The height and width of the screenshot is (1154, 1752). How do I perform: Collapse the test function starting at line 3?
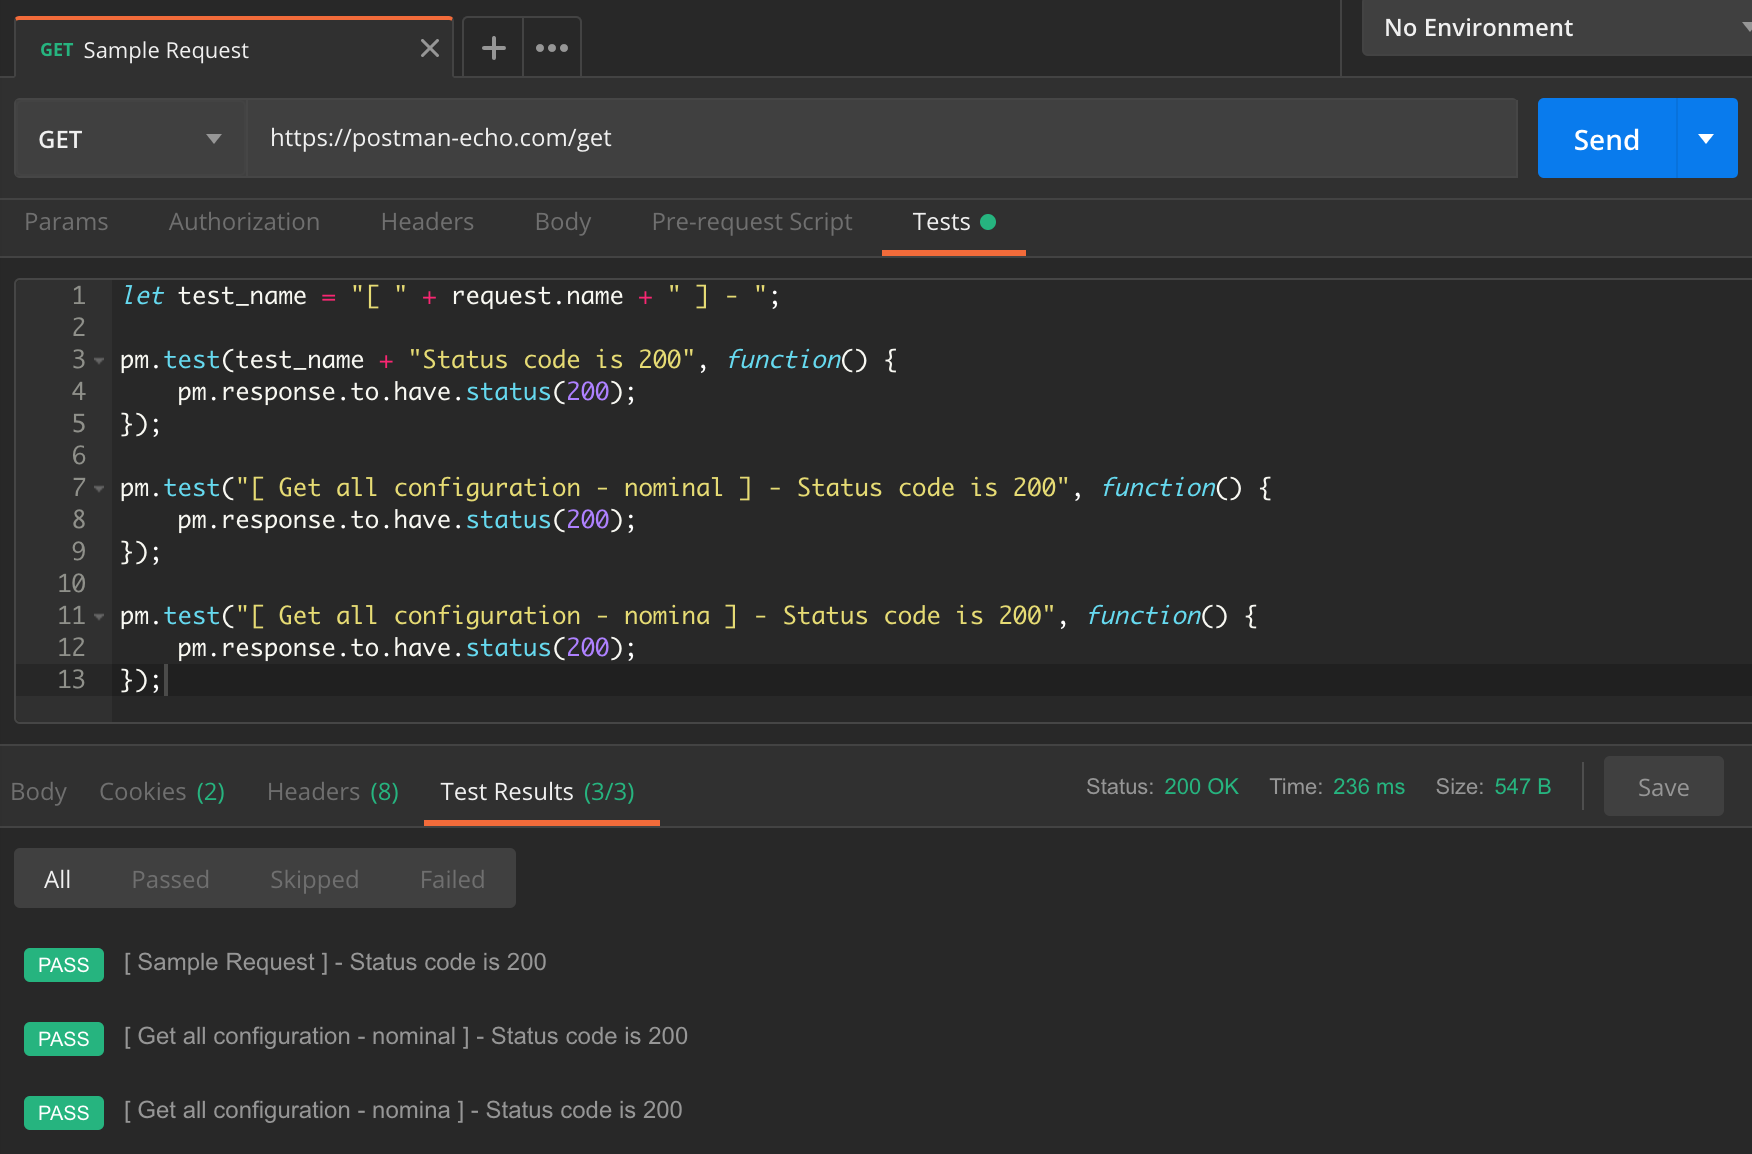coord(98,359)
